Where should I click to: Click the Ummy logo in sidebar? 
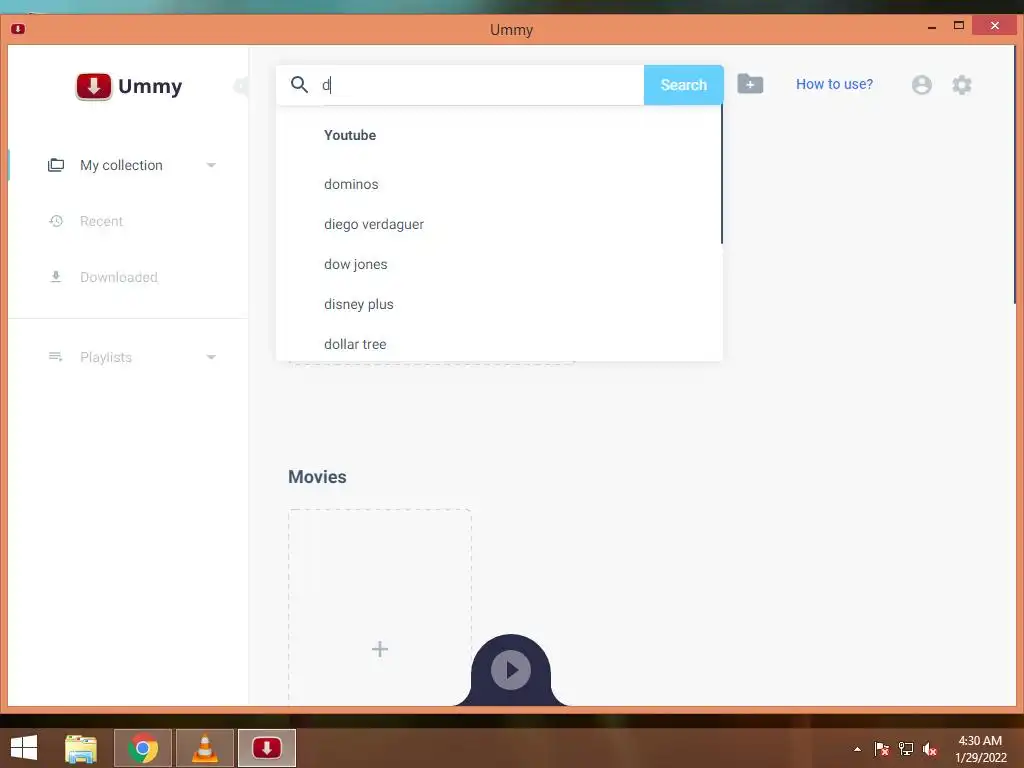point(129,86)
